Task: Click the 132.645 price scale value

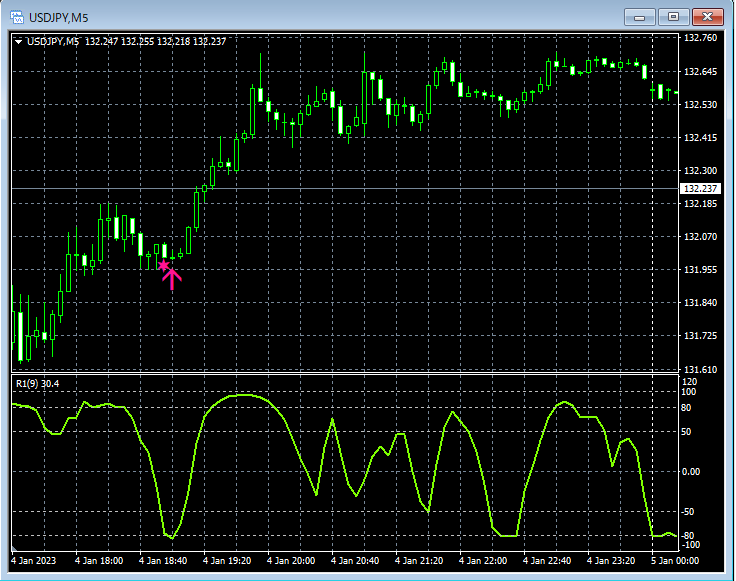Action: (x=700, y=72)
